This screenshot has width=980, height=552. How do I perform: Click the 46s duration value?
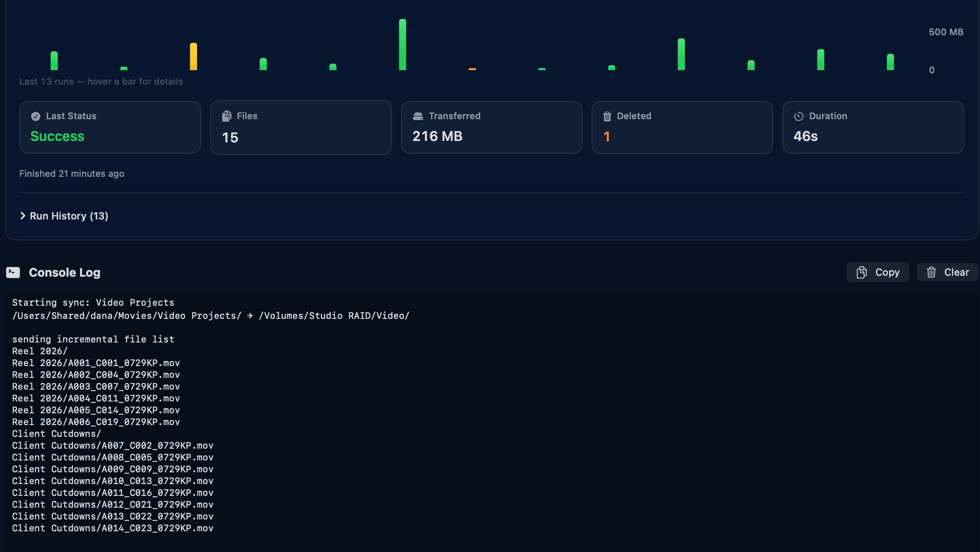point(805,136)
